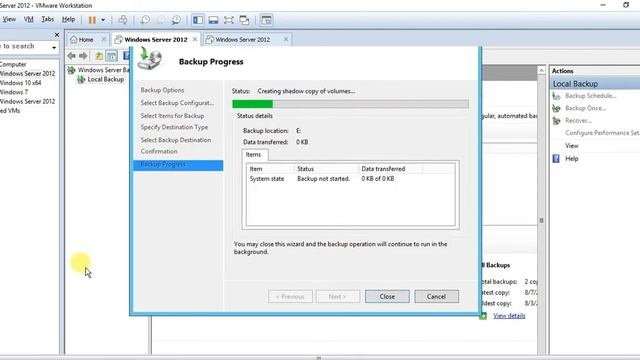Click the Previous button in wizard

(x=290, y=296)
